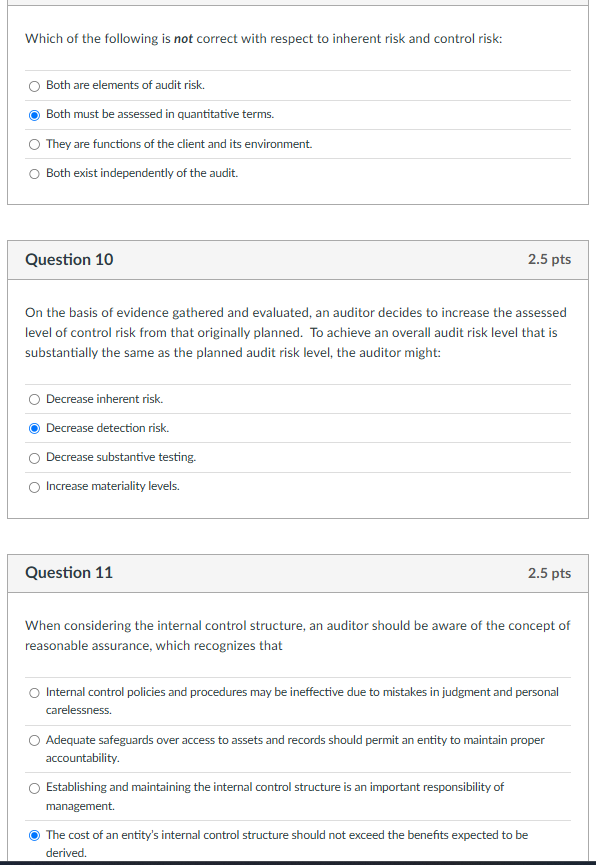The width and height of the screenshot is (596, 865).
Task: Select the cost-versus-benefits answer in Question 11
Action: click(x=33, y=836)
